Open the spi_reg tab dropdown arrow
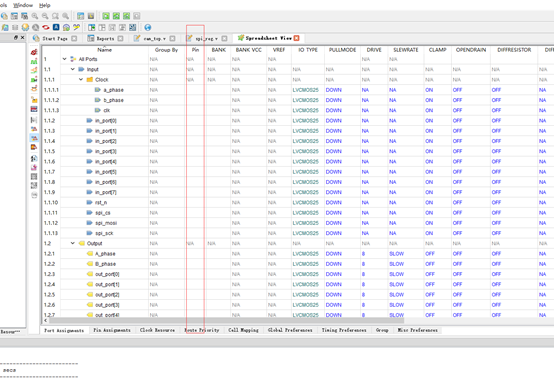The width and height of the screenshot is (554, 382). tap(216, 39)
